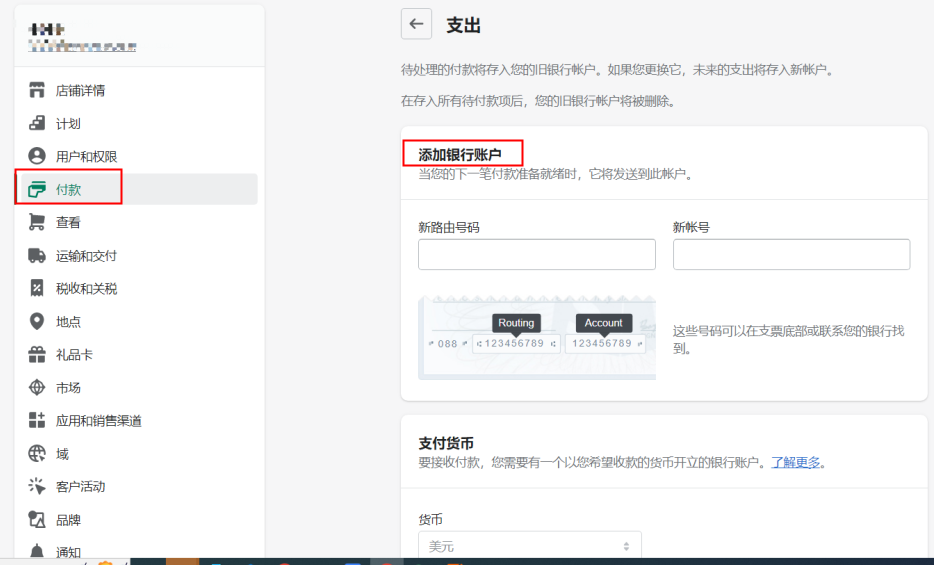Click the 地点 location pin icon
This screenshot has width=939, height=565.
pyautogui.click(x=37, y=321)
